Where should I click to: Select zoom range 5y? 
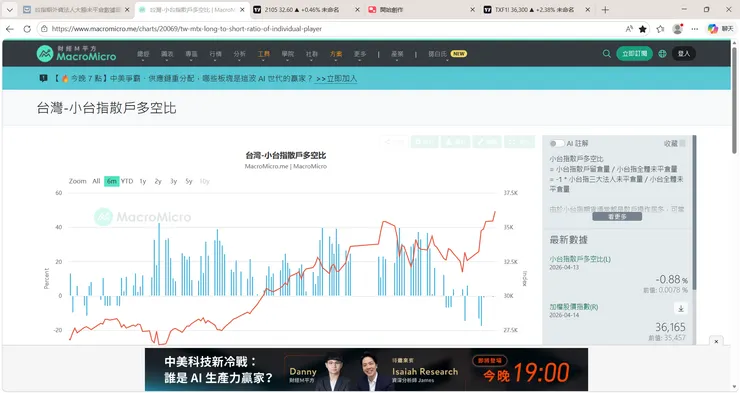click(189, 181)
